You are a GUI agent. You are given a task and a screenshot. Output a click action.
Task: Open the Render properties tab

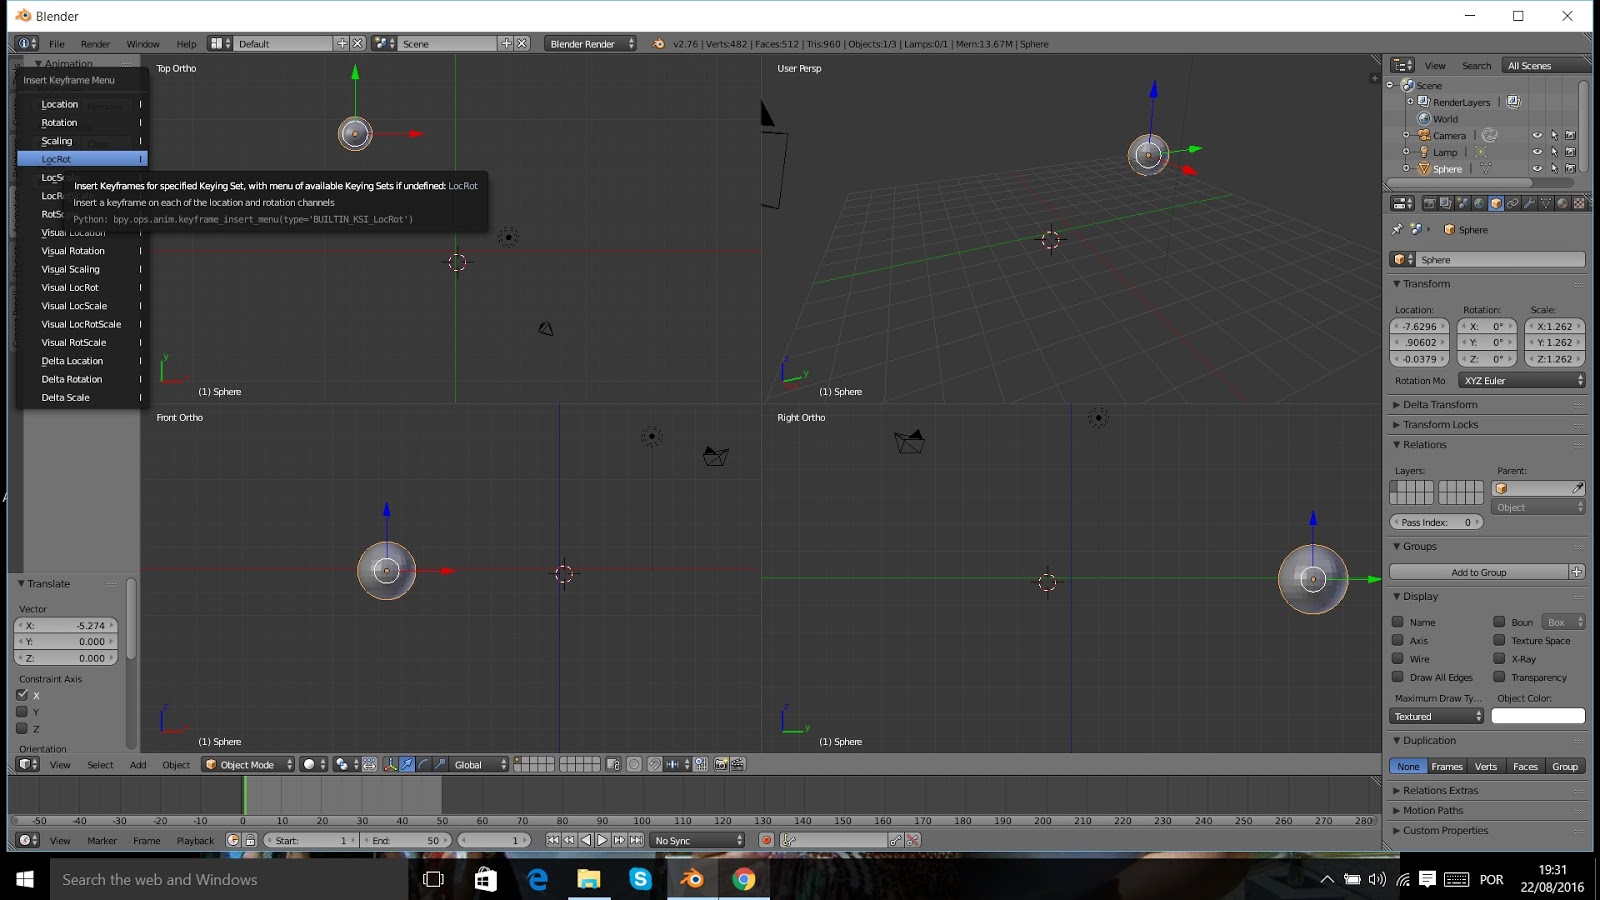pyautogui.click(x=1430, y=203)
